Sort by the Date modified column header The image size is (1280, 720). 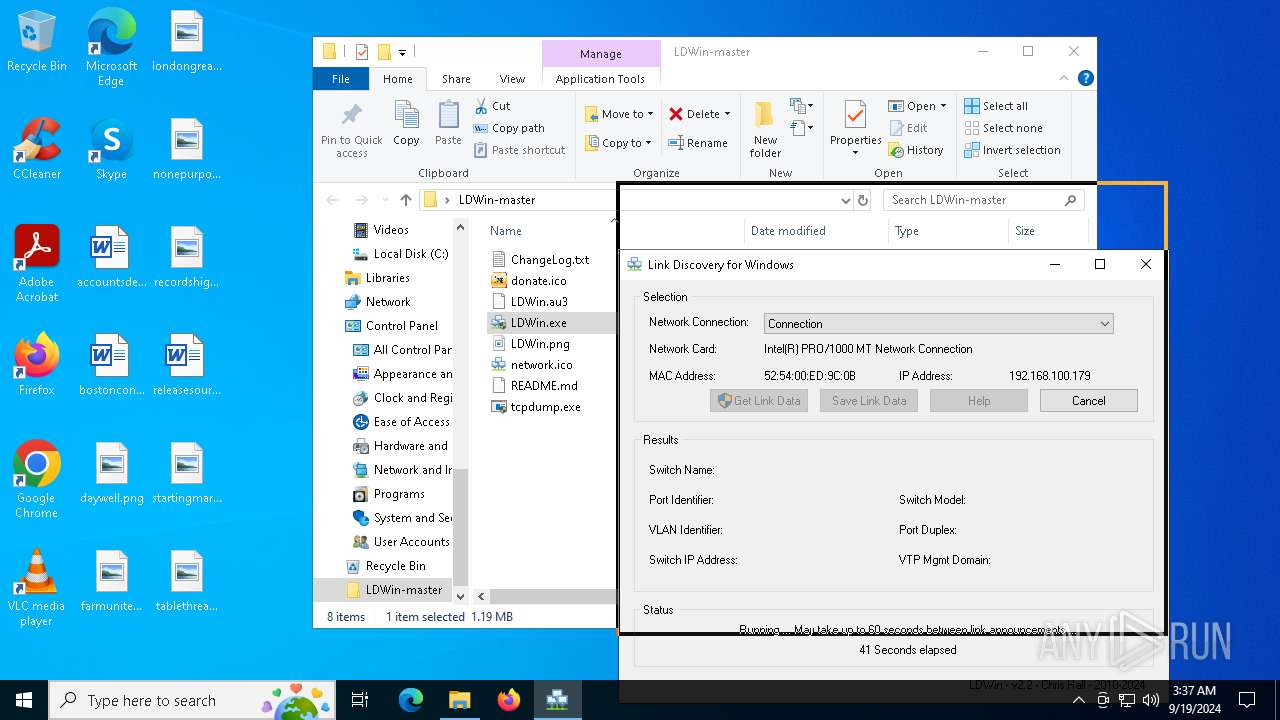[x=788, y=231]
